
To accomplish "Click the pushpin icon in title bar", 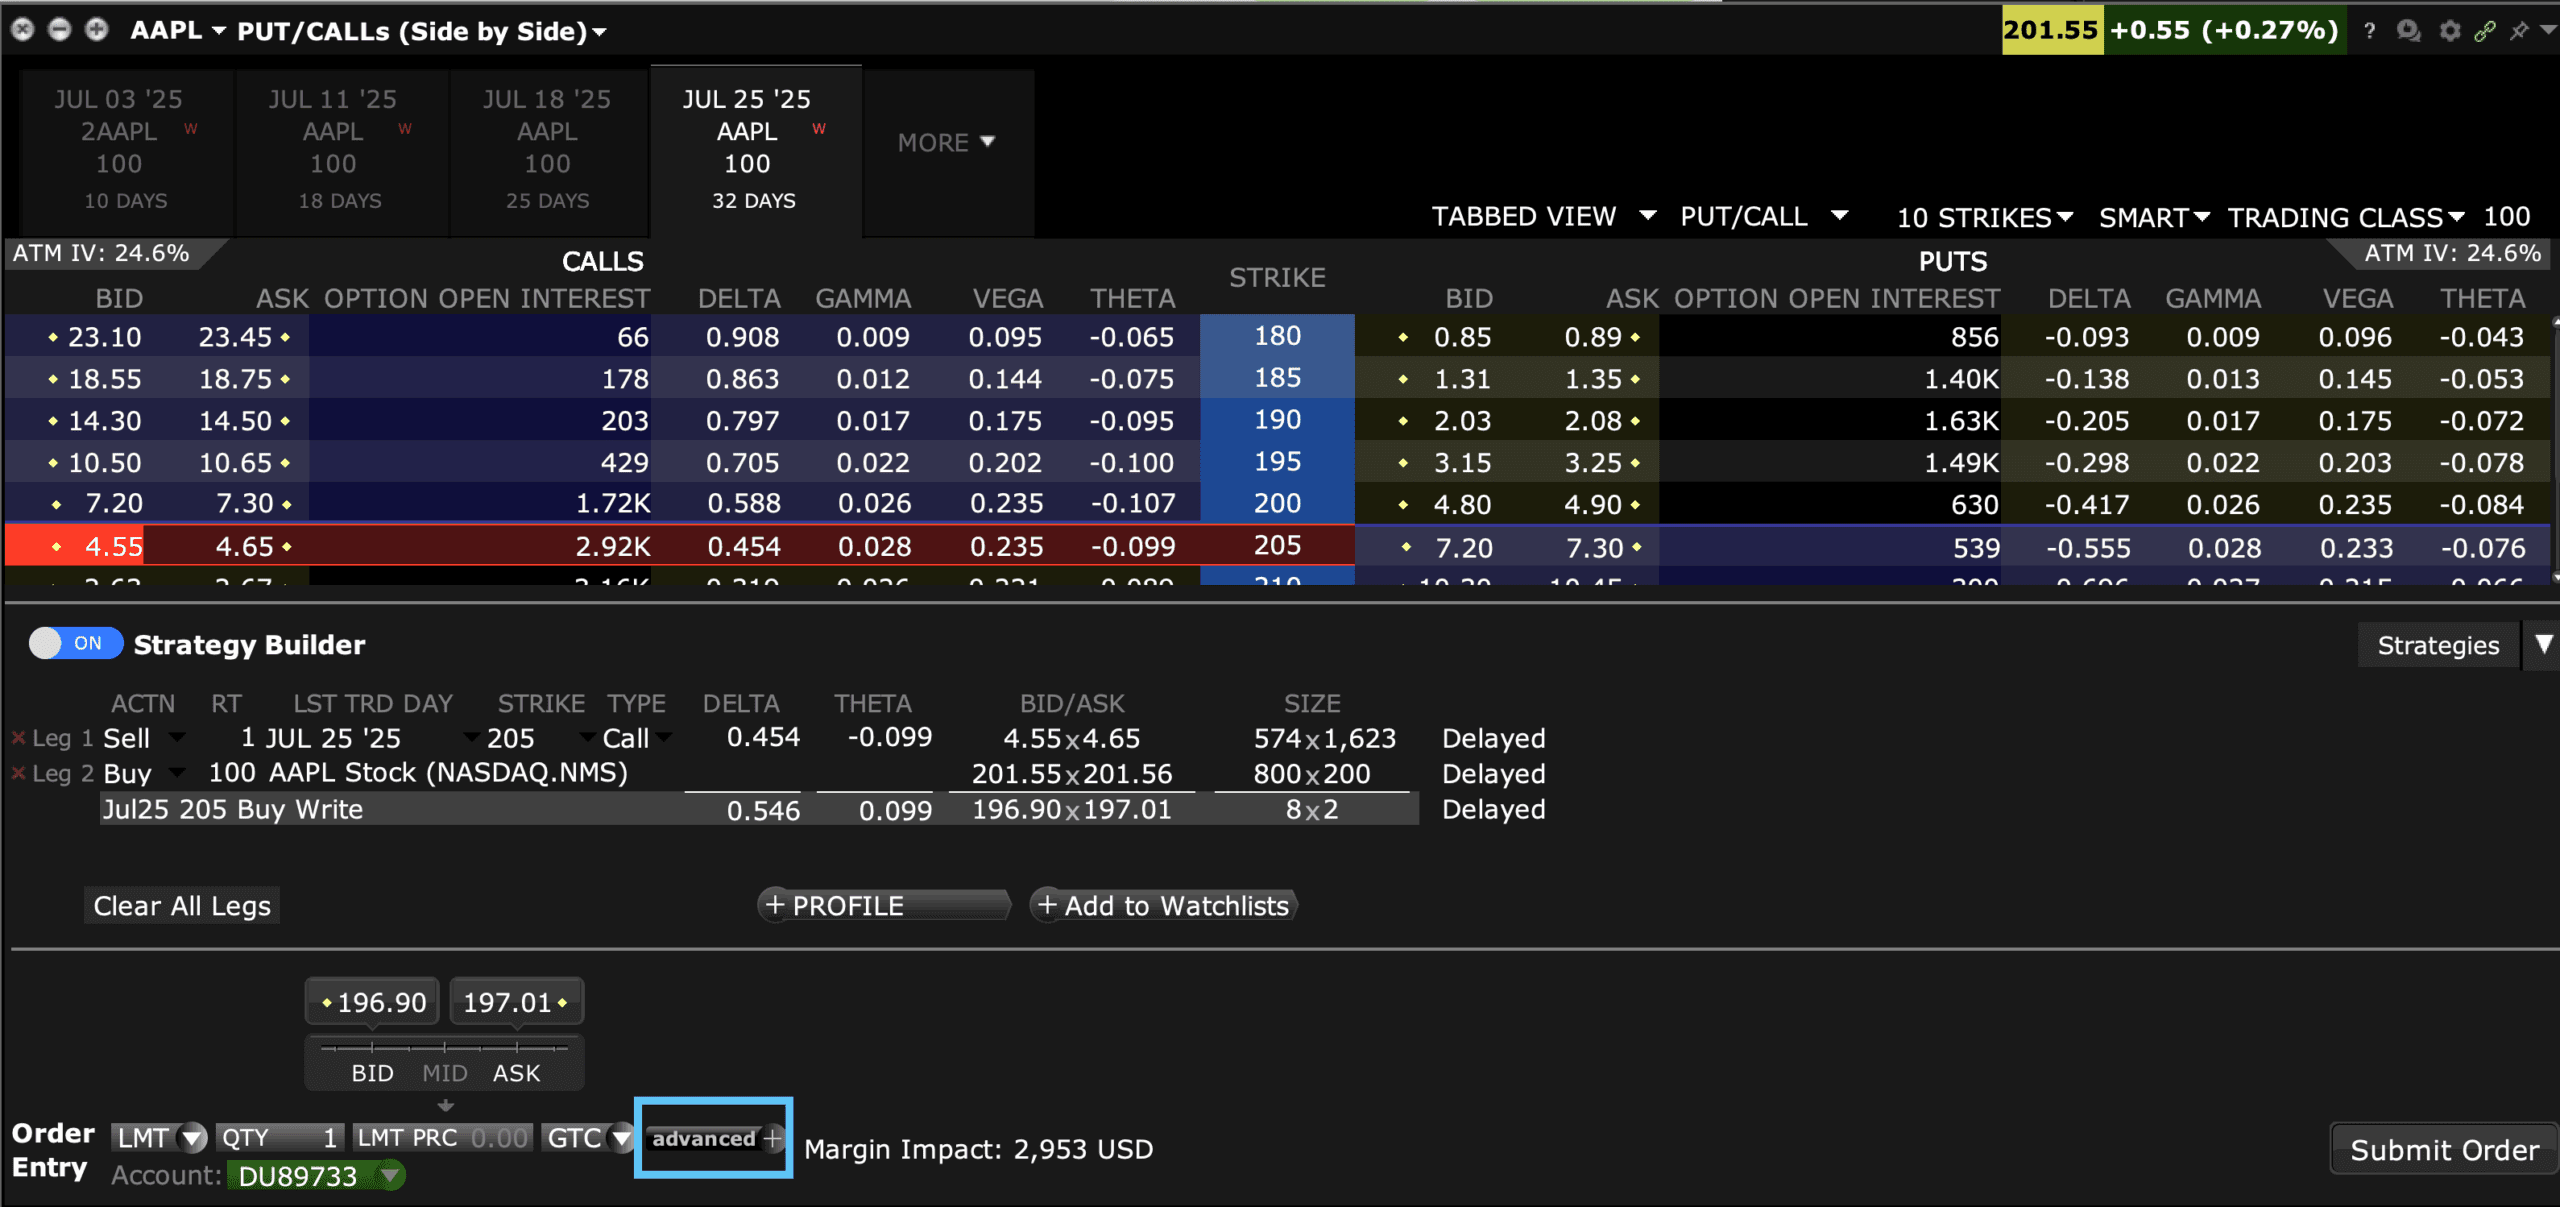I will [x=2518, y=31].
